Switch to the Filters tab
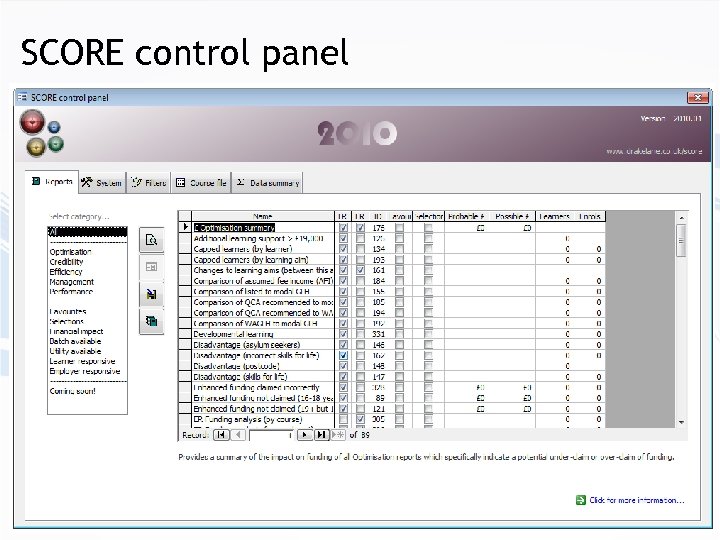Viewport: 720px width, 540px height. (148, 183)
